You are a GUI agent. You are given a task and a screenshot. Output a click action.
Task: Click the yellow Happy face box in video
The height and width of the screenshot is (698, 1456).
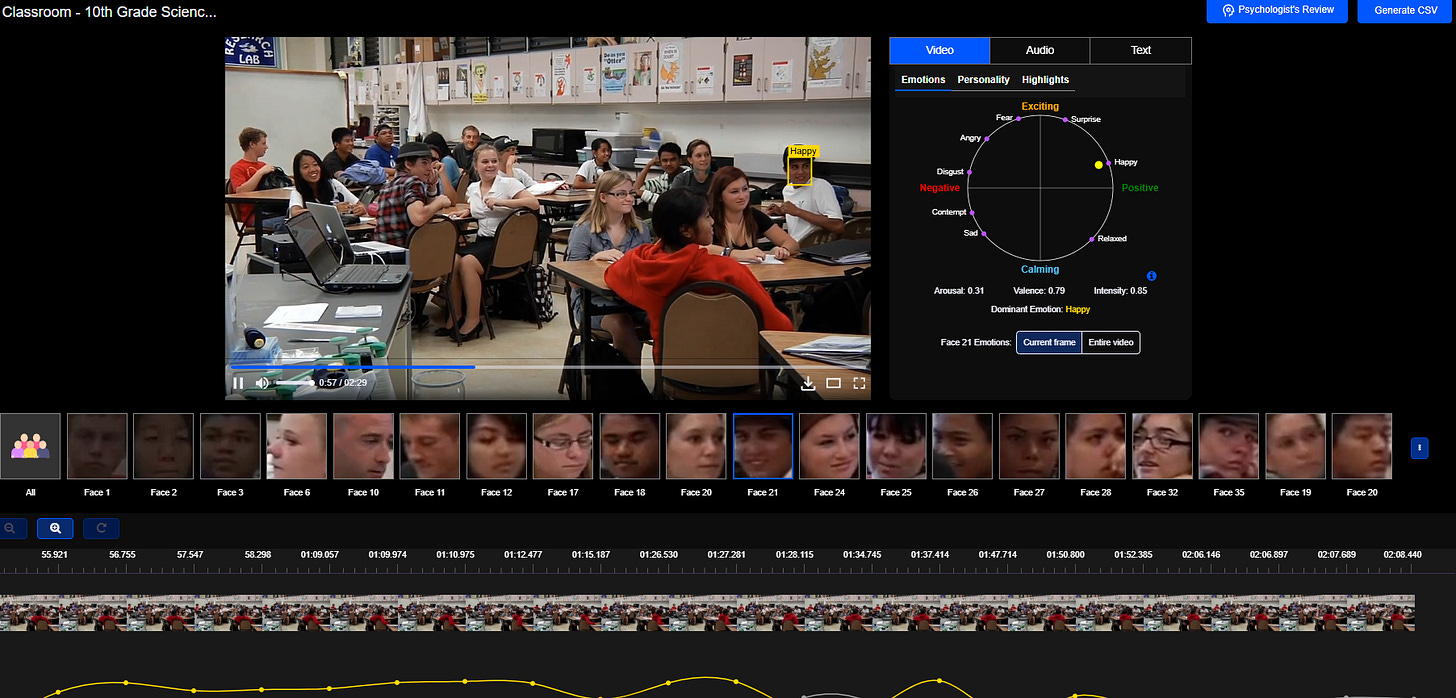(x=798, y=171)
